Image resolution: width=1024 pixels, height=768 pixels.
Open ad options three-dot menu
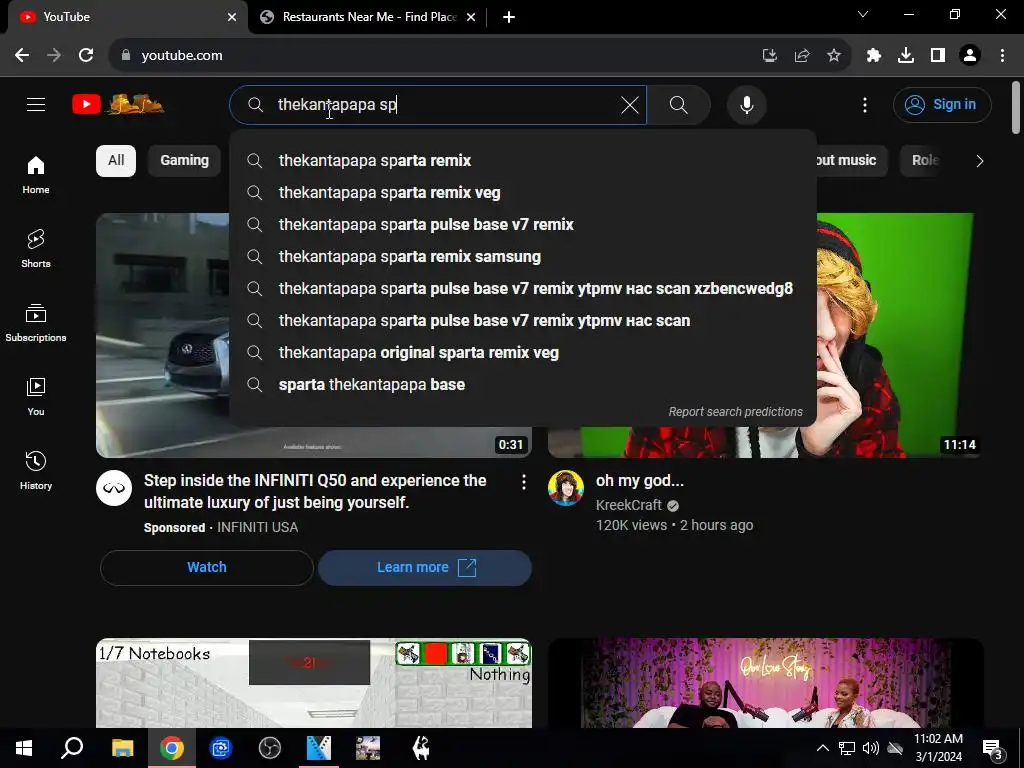tap(523, 482)
